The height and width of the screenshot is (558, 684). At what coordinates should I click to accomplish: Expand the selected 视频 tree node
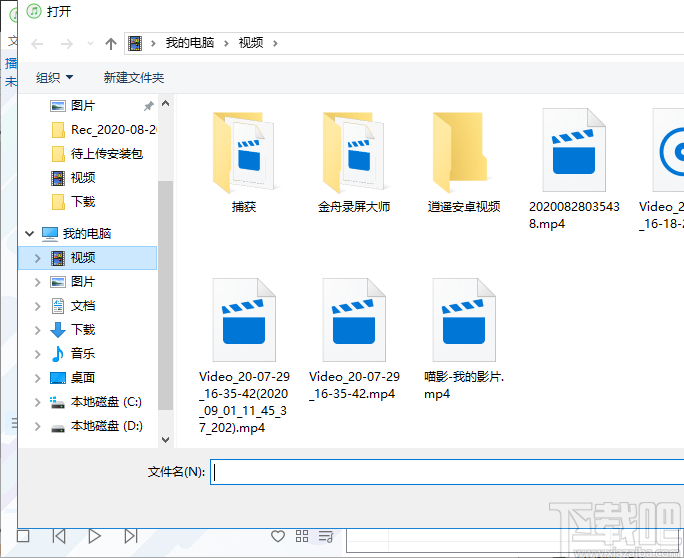(38, 258)
